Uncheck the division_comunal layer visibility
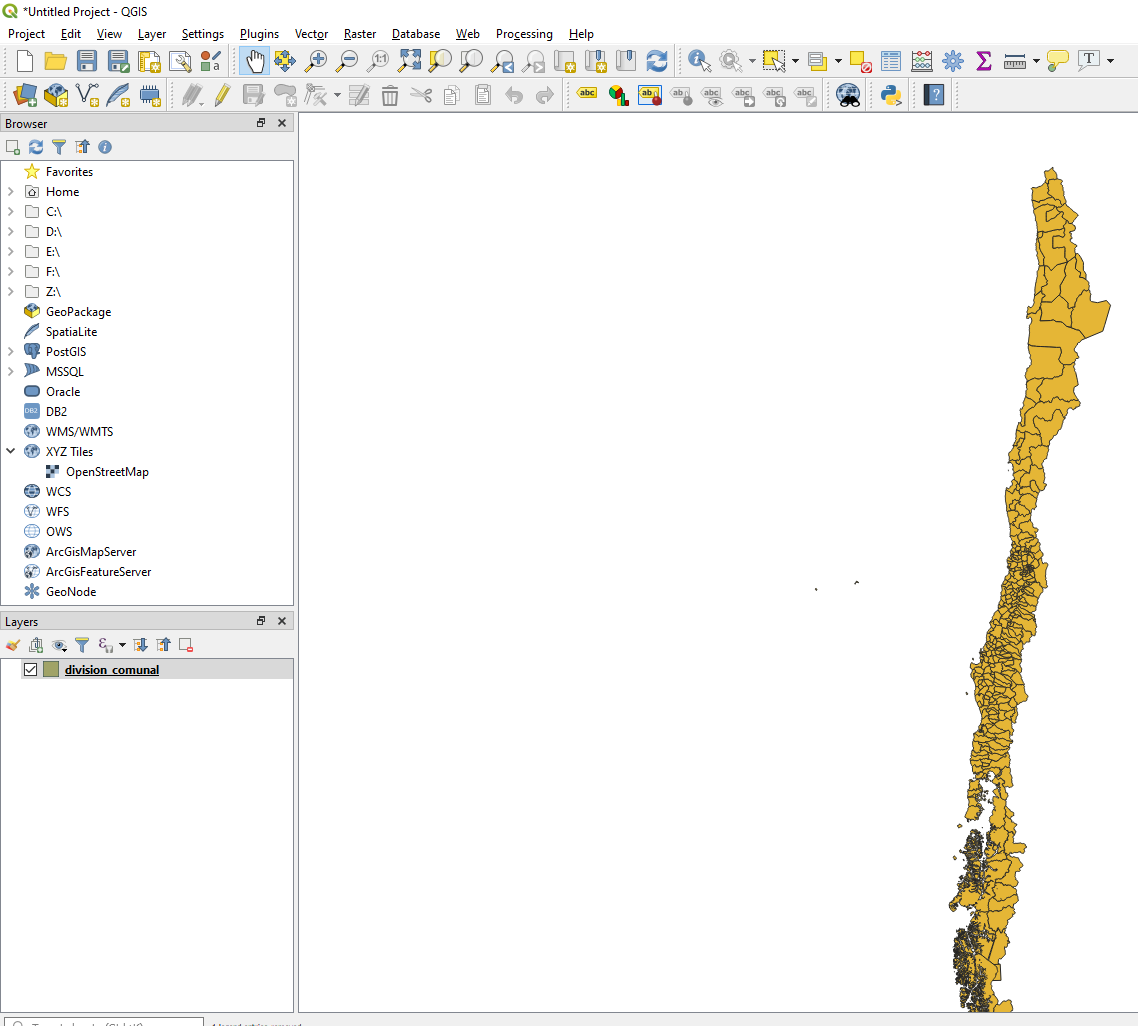The image size is (1138, 1026). pos(30,669)
